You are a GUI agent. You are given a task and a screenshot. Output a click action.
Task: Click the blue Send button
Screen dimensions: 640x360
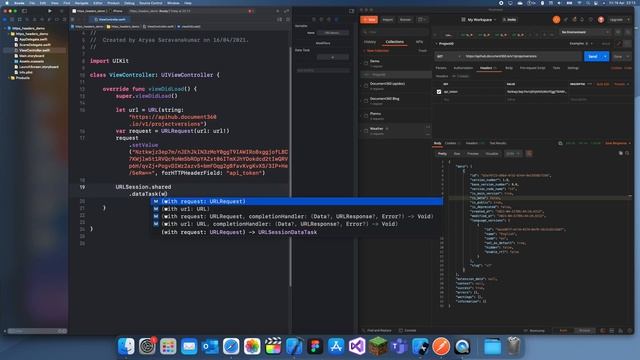pos(593,56)
